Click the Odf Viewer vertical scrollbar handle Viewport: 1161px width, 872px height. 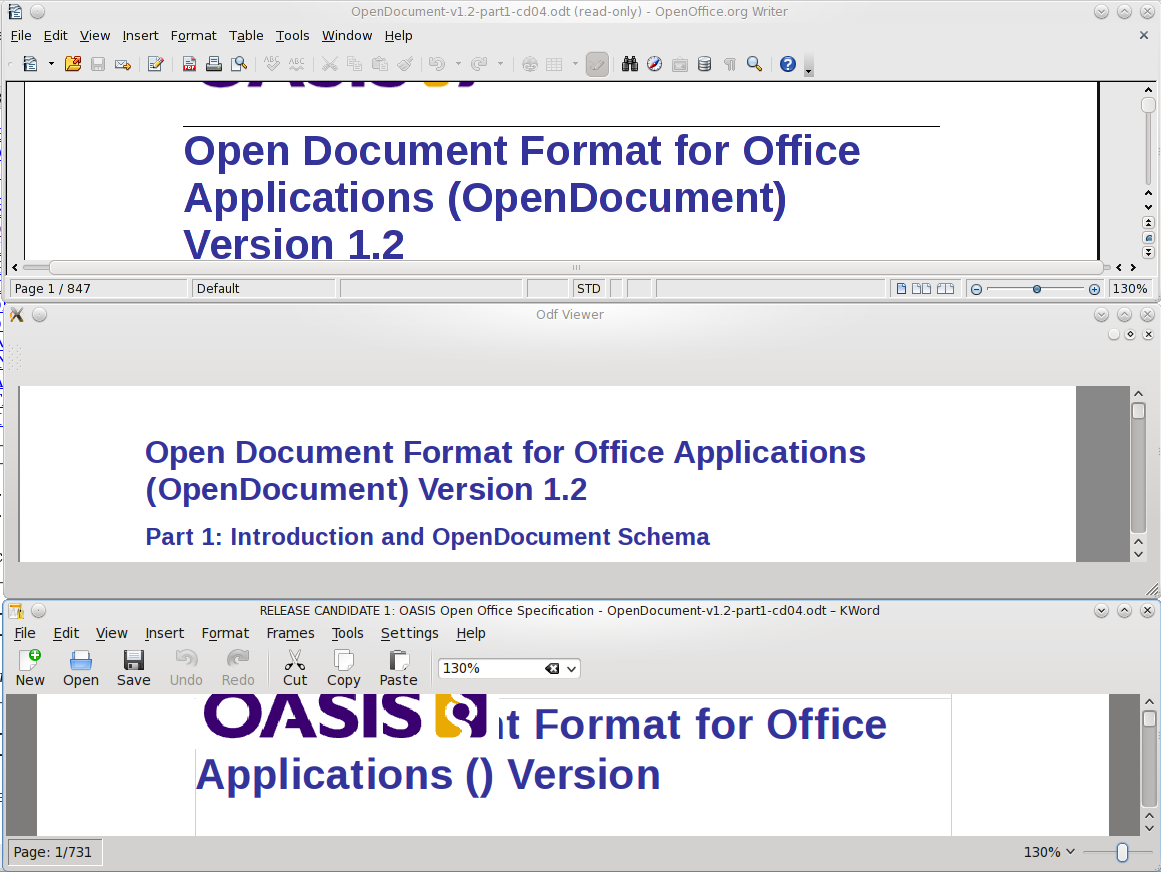tap(1139, 410)
